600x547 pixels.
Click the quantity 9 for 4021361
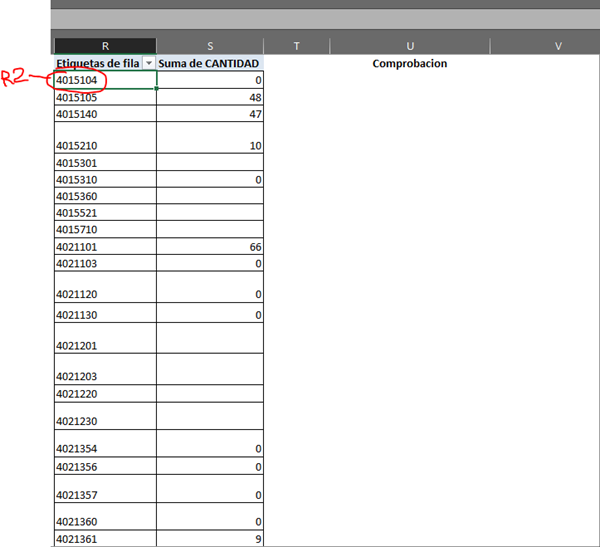[210, 538]
